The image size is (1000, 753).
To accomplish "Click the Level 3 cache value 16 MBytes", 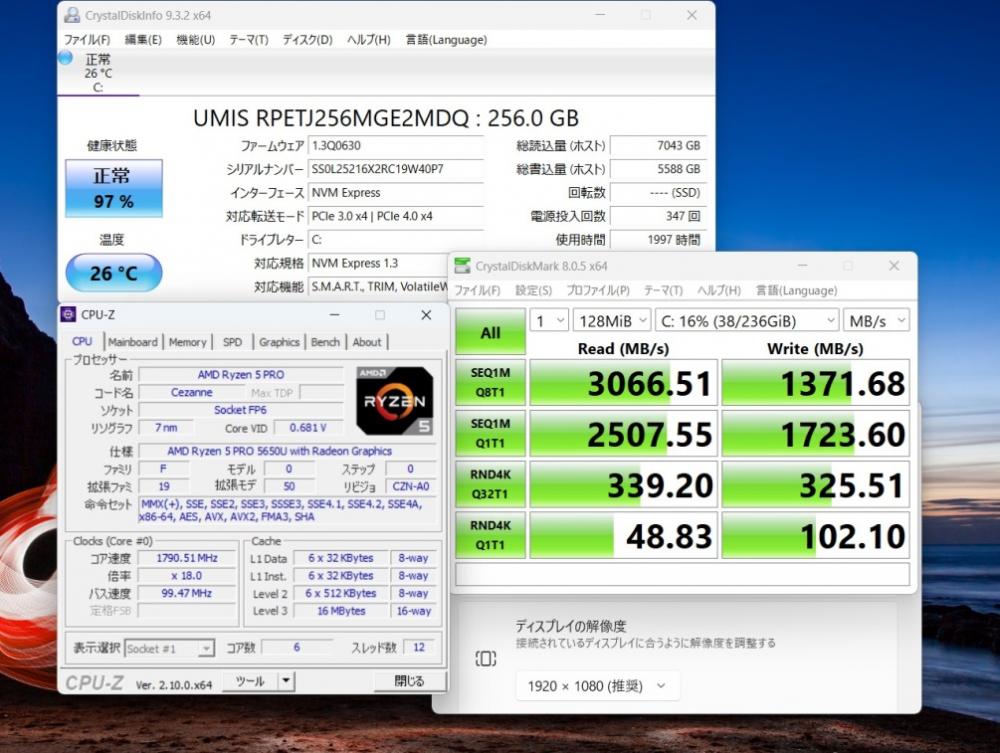I will click(x=341, y=611).
